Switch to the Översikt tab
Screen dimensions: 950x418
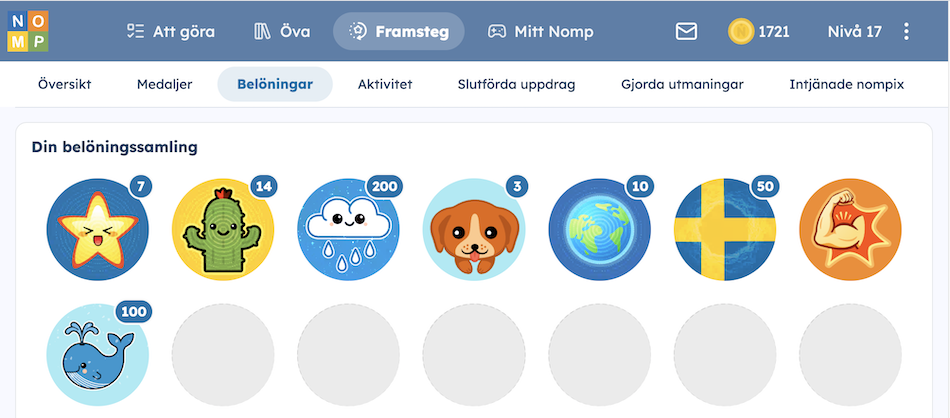pos(64,84)
